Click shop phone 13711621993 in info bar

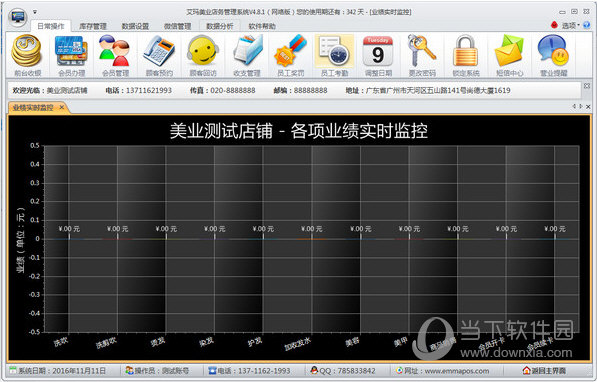(x=149, y=90)
